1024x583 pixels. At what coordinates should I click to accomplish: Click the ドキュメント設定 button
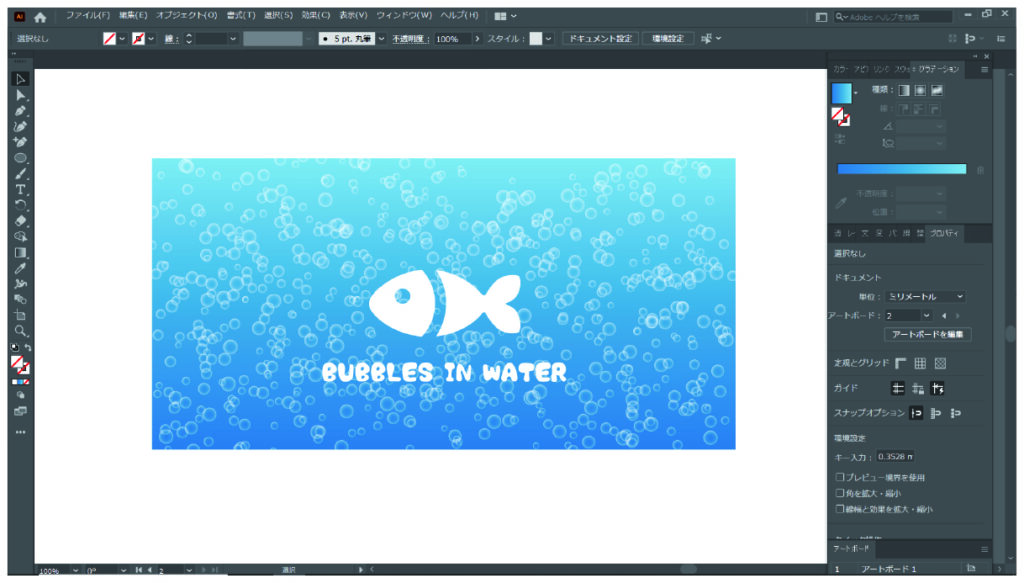[600, 39]
